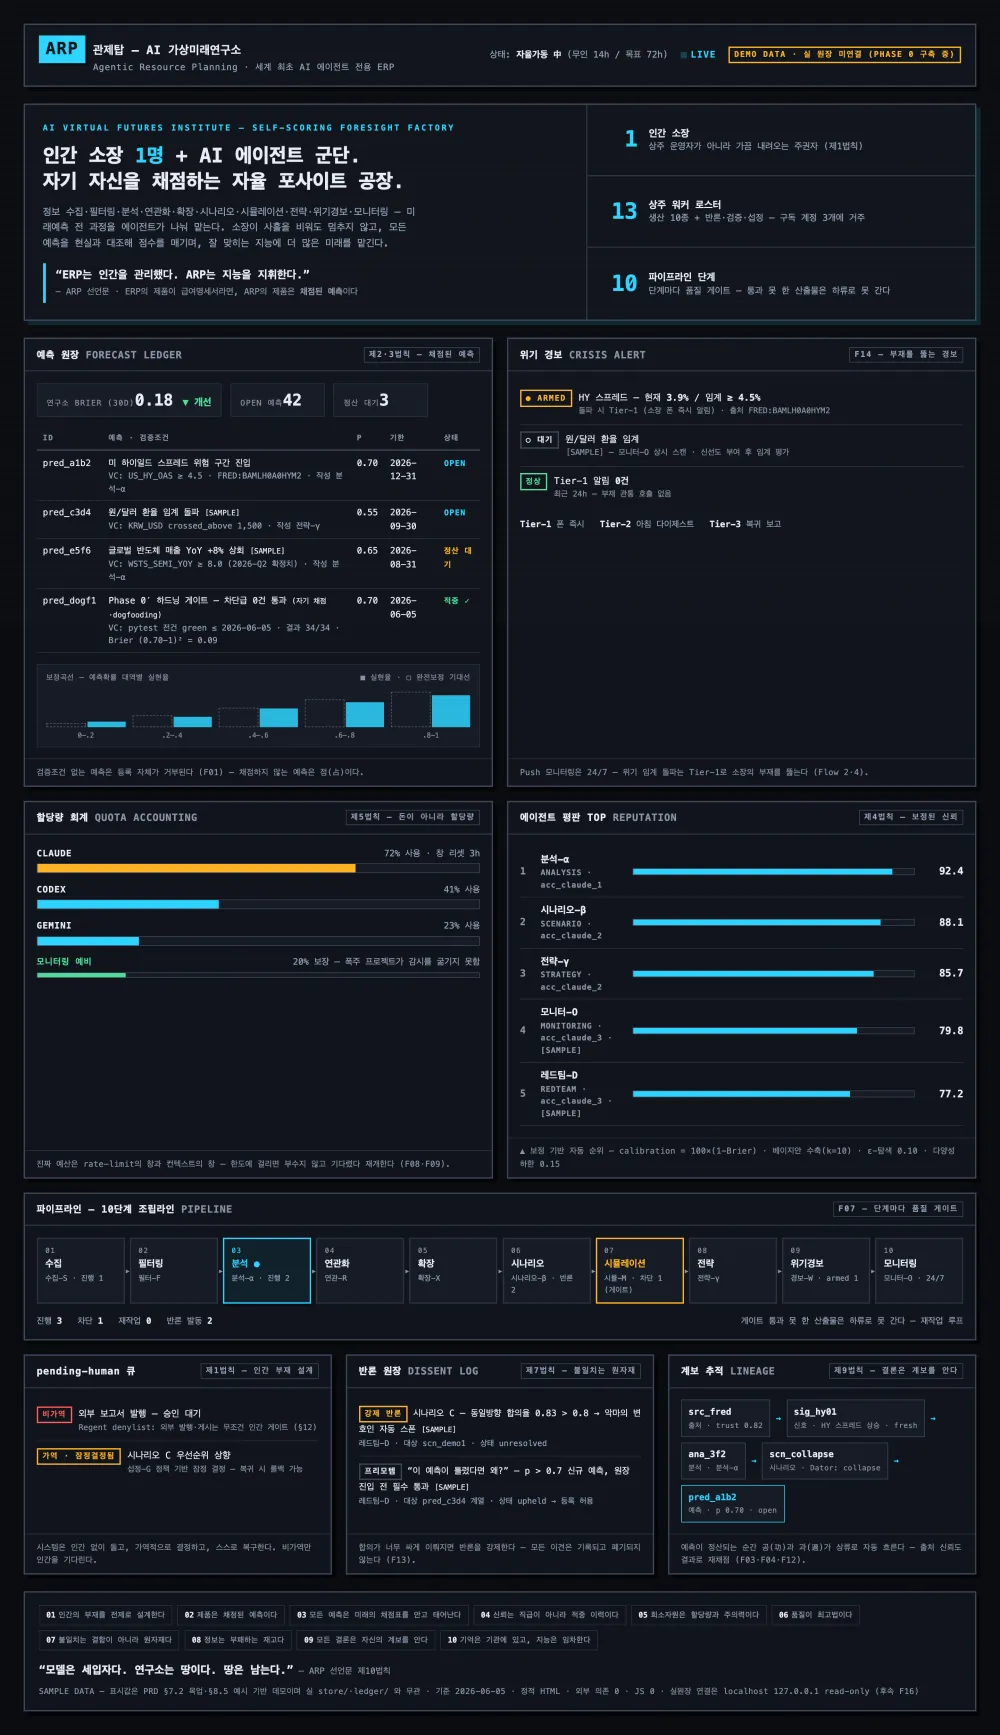Click the 대기 status badge for 원/달러 환율
Screen dimensions: 1000x1735
[x=539, y=440]
